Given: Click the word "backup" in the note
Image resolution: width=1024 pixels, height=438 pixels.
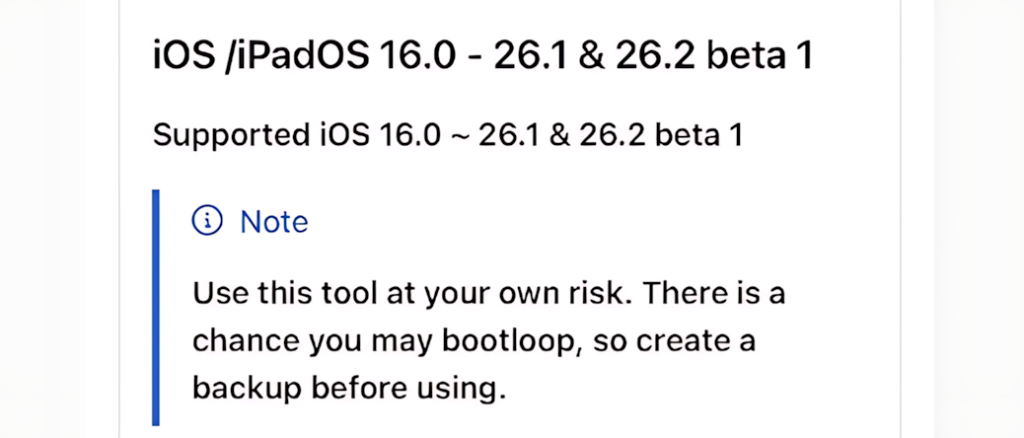Looking at the screenshot, I should pyautogui.click(x=247, y=390).
